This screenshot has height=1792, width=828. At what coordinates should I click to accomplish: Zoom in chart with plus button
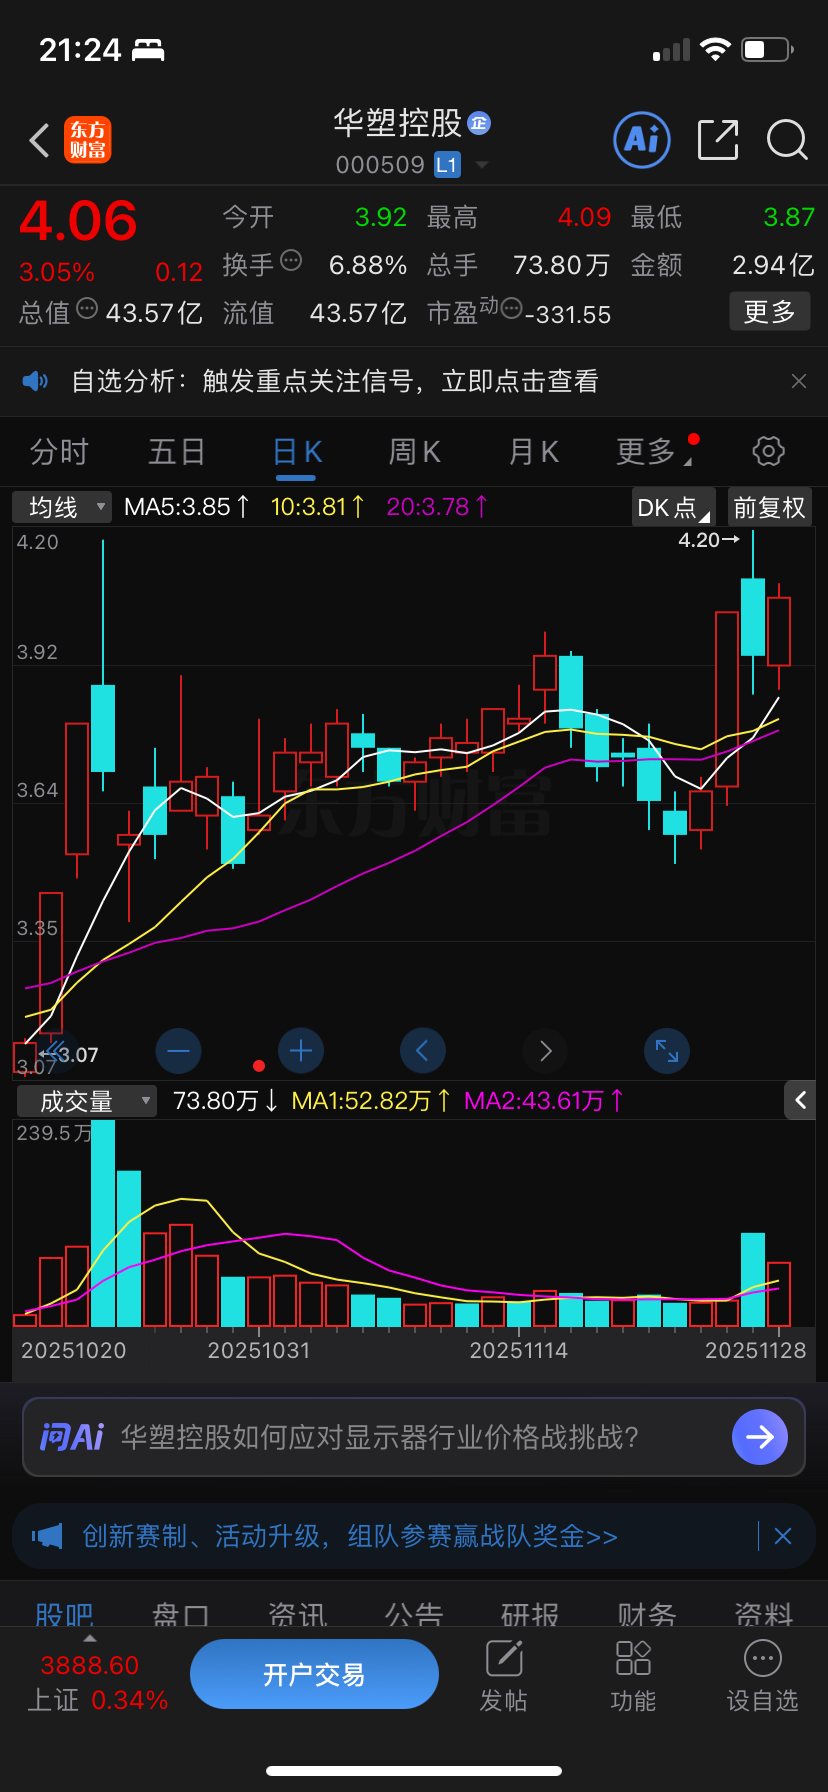(301, 1051)
